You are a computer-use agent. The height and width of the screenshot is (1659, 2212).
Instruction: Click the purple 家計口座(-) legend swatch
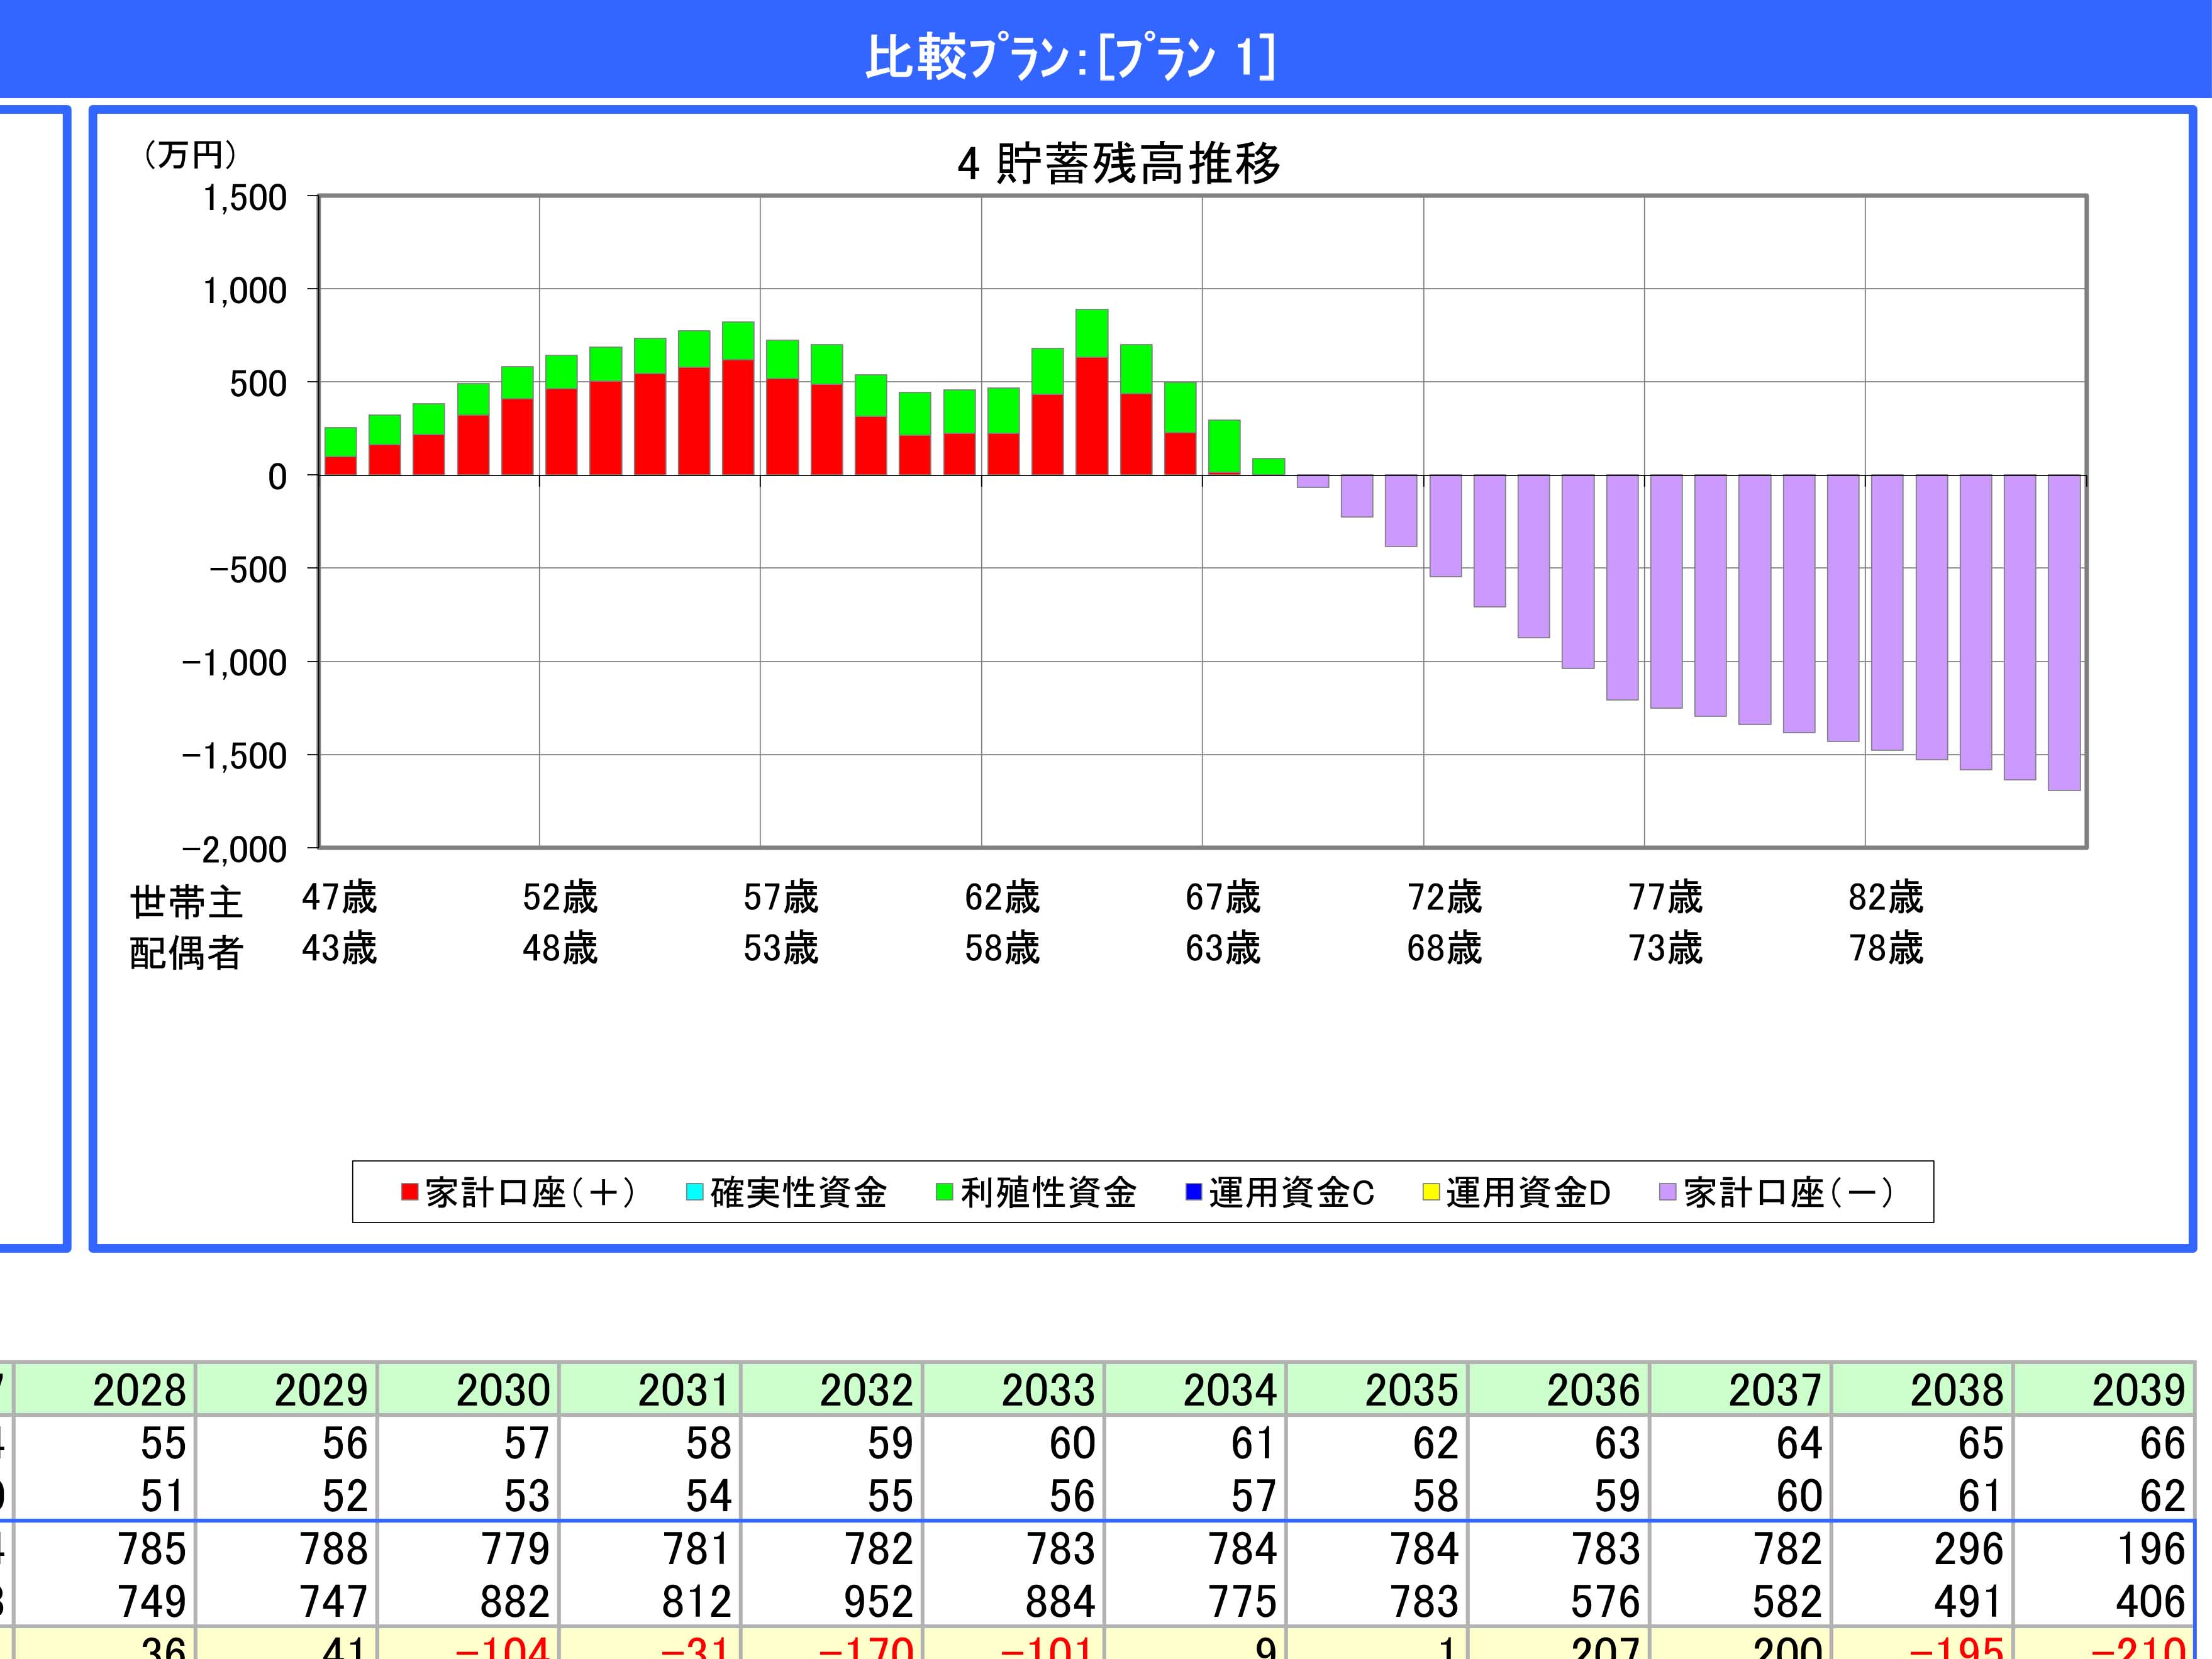pyautogui.click(x=1668, y=1192)
